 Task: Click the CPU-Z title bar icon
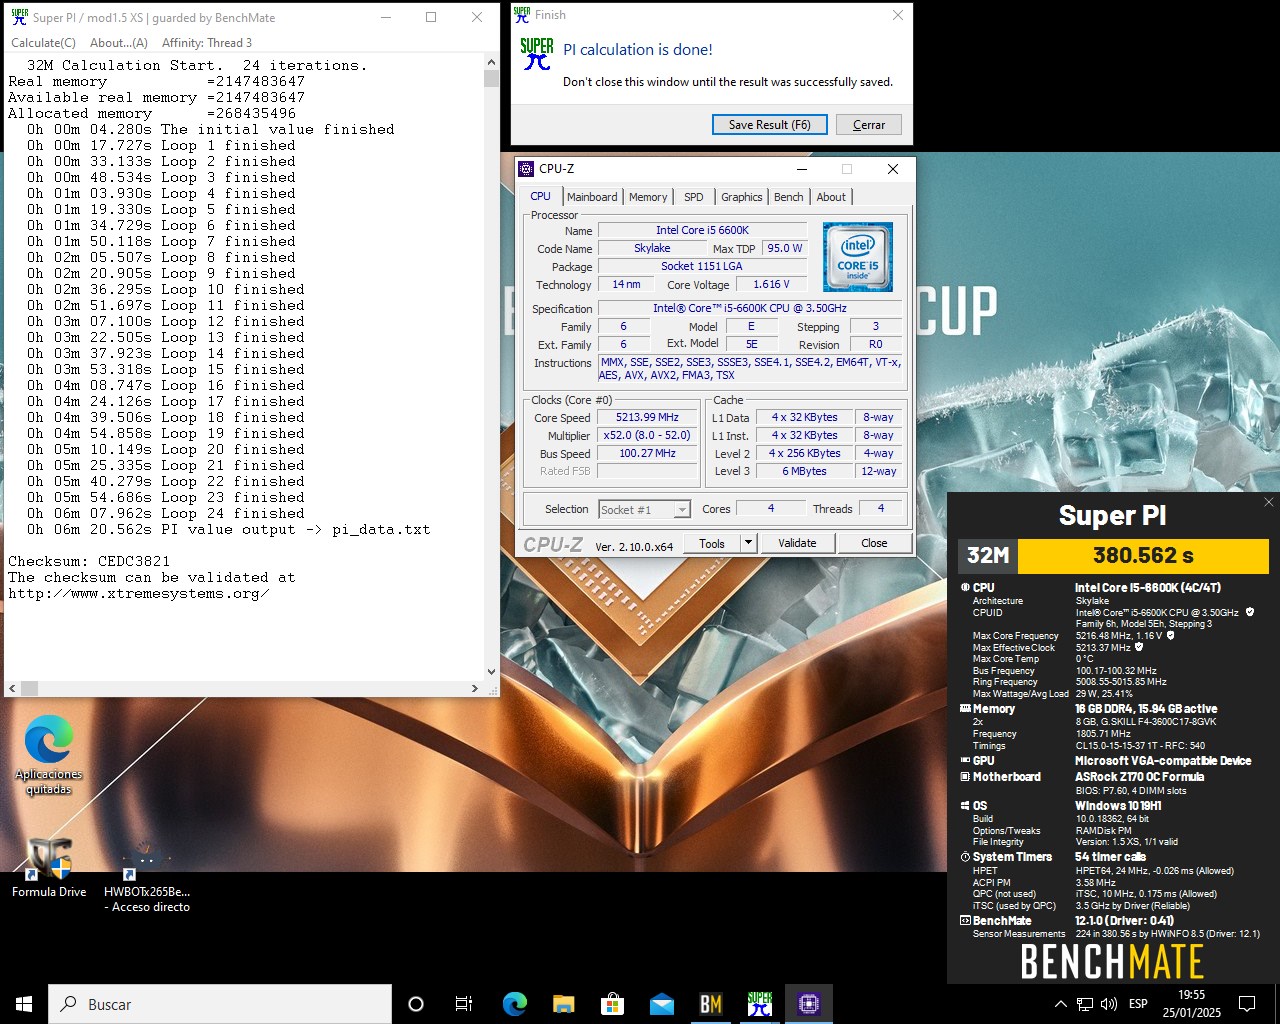click(x=526, y=169)
